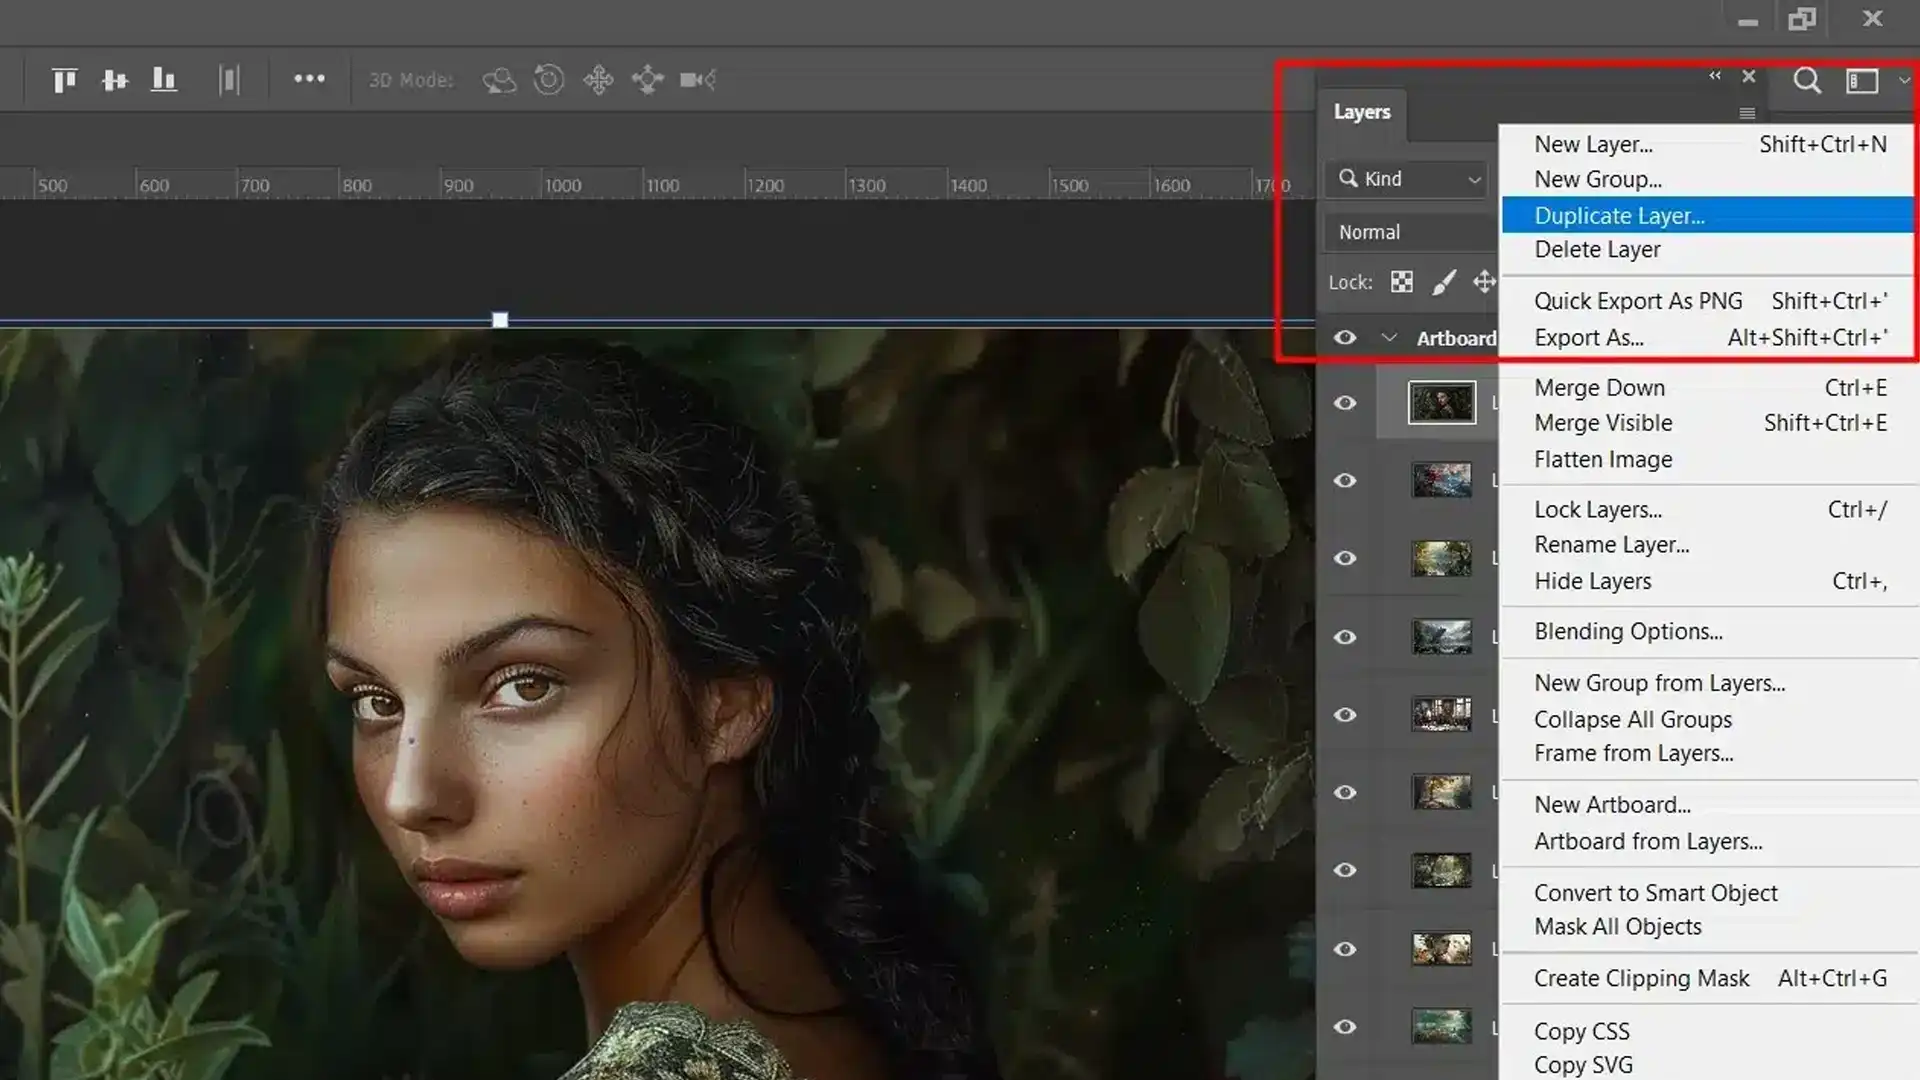Click the artboard top transform handle
Screen dimensions: 1920x1080
500,320
